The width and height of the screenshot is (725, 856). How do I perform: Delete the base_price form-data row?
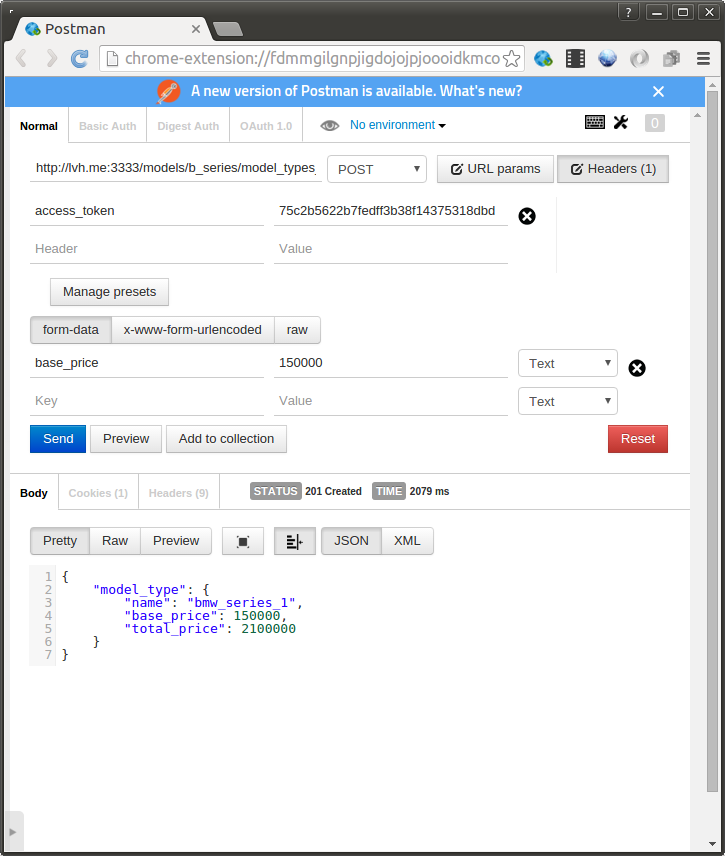[637, 368]
